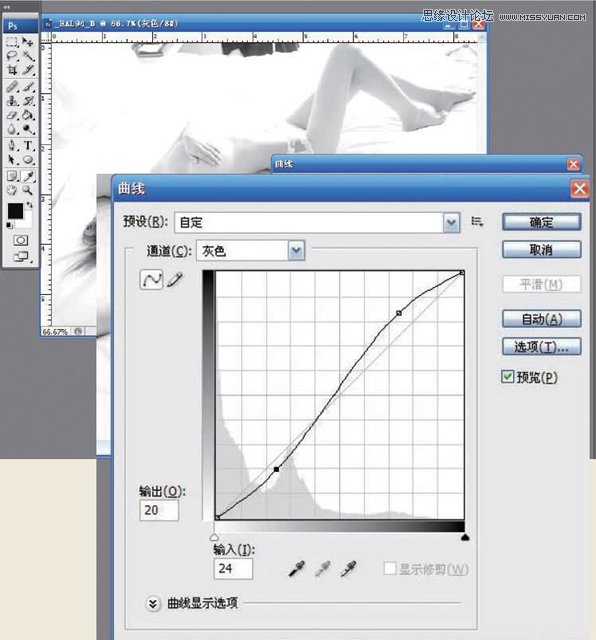
Task: Select the Crop tool
Action: [x=12, y=70]
